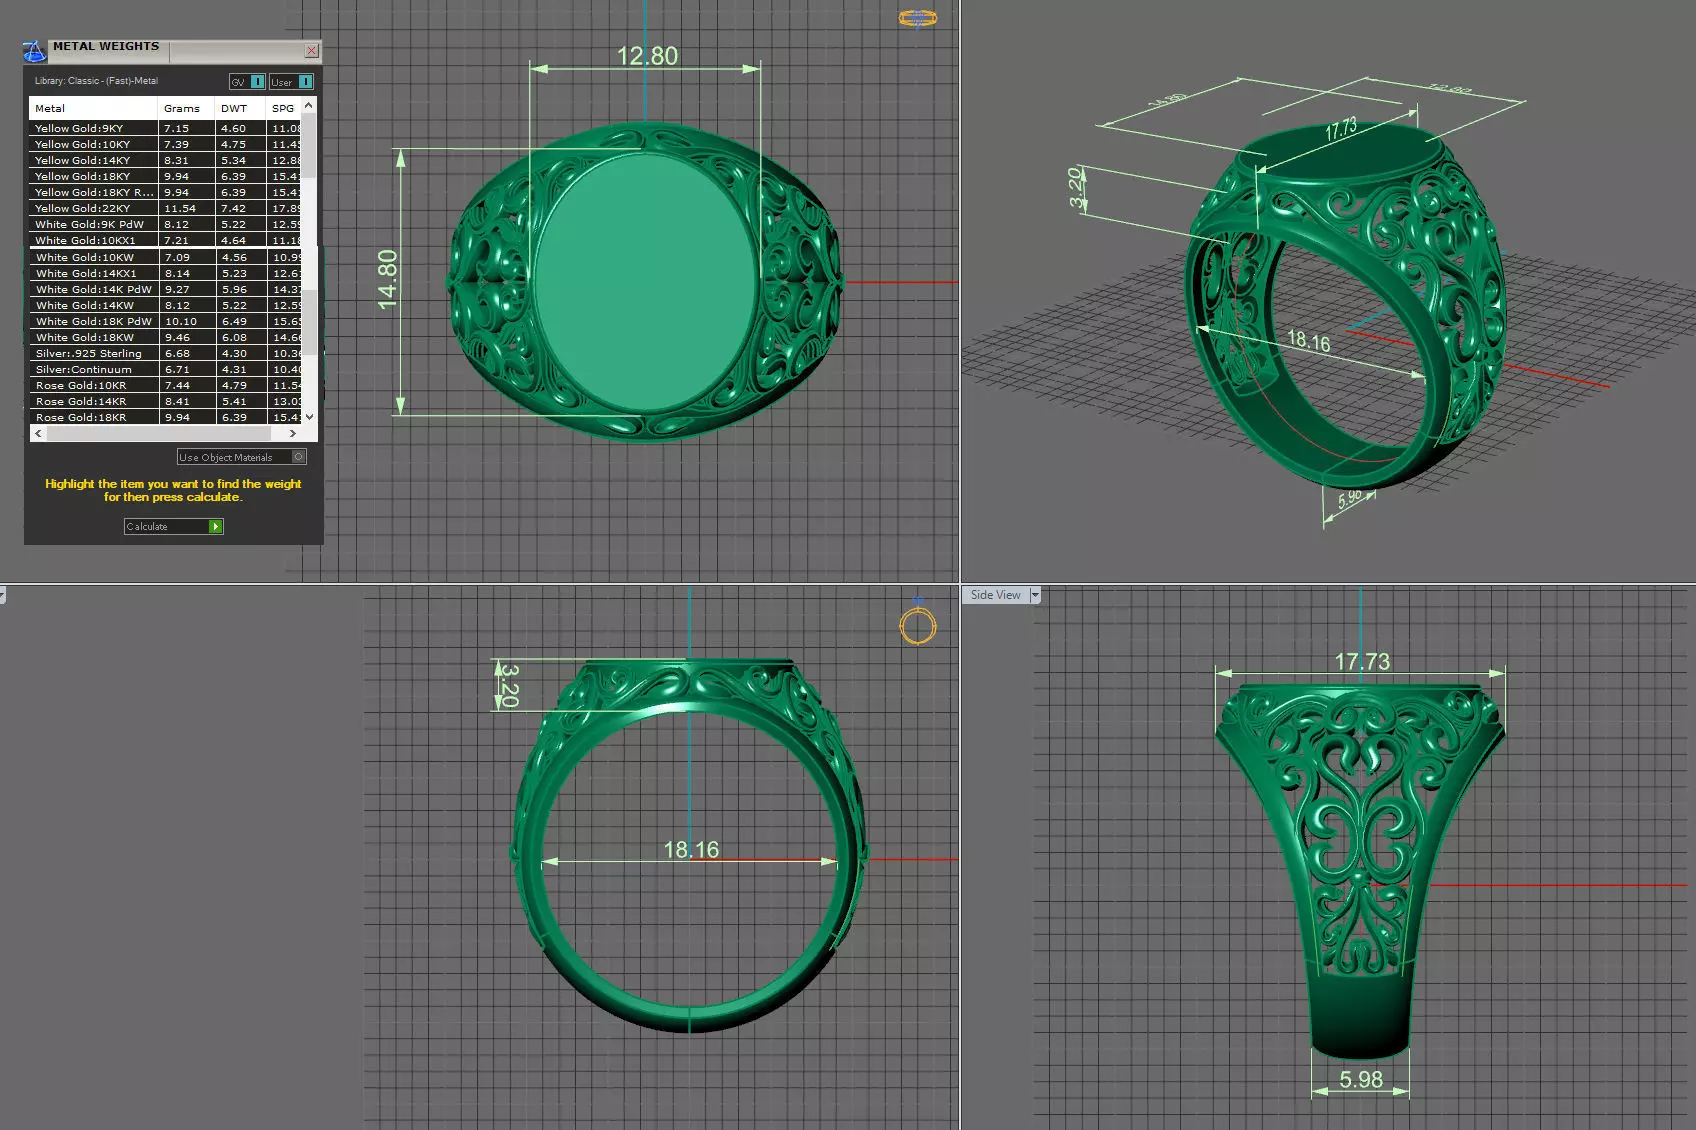Open the Side View dropdown arrow
Screen dimensions: 1696x1130
[x=1035, y=595]
